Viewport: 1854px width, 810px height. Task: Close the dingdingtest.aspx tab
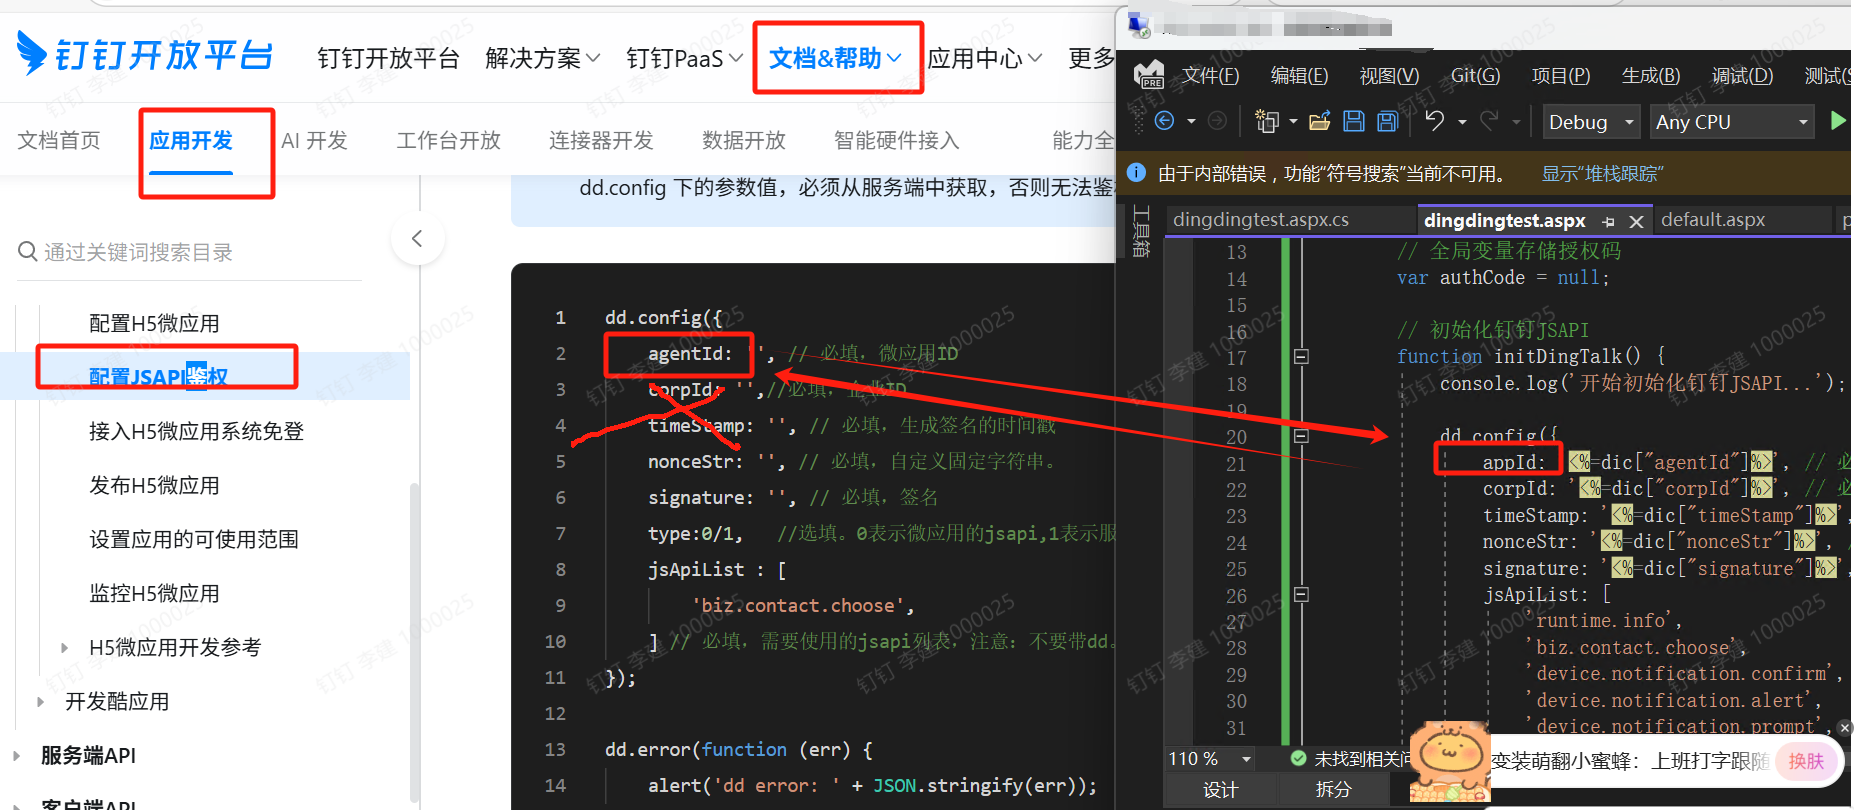[1636, 221]
